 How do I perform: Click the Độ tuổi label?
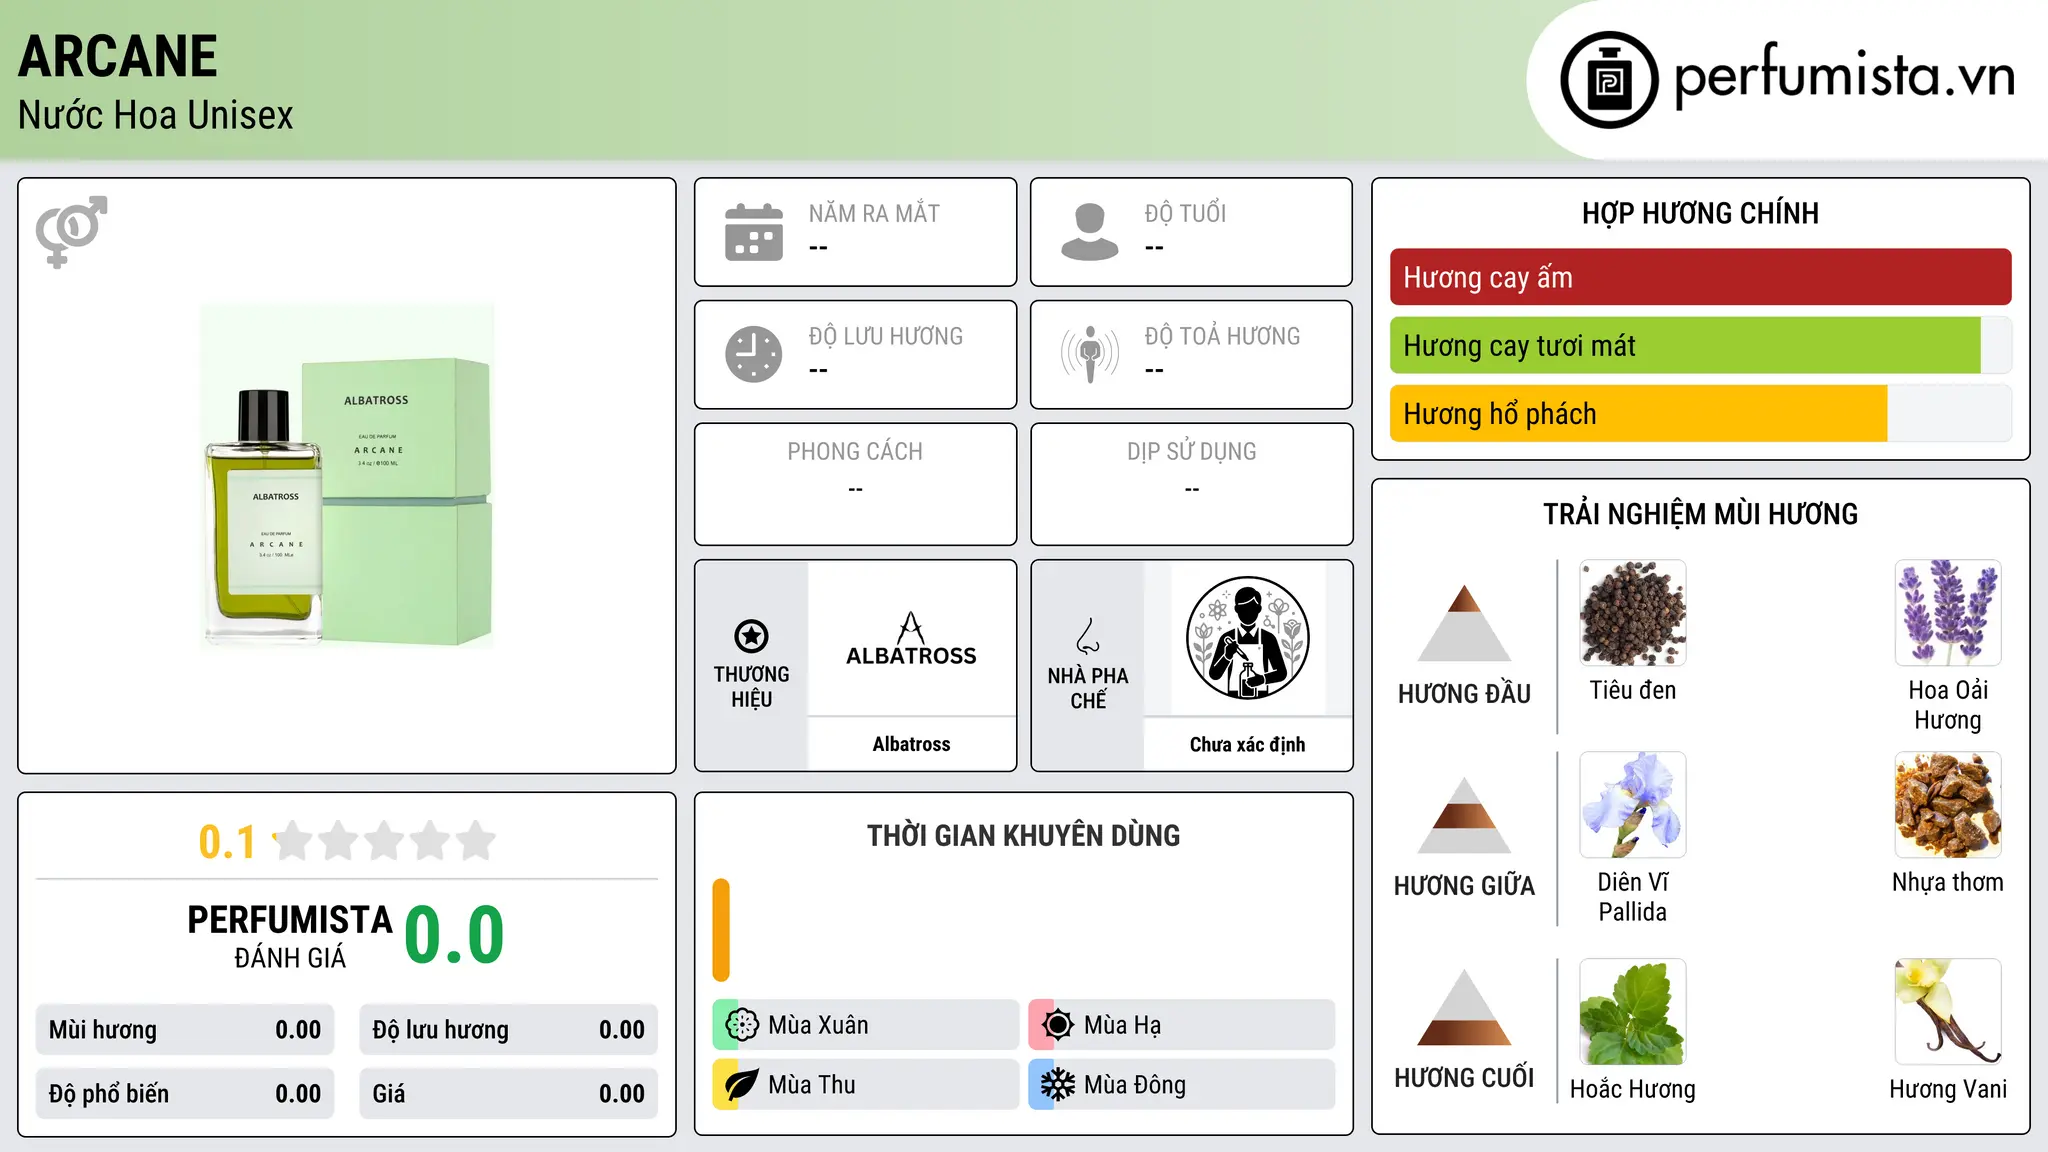(1185, 214)
